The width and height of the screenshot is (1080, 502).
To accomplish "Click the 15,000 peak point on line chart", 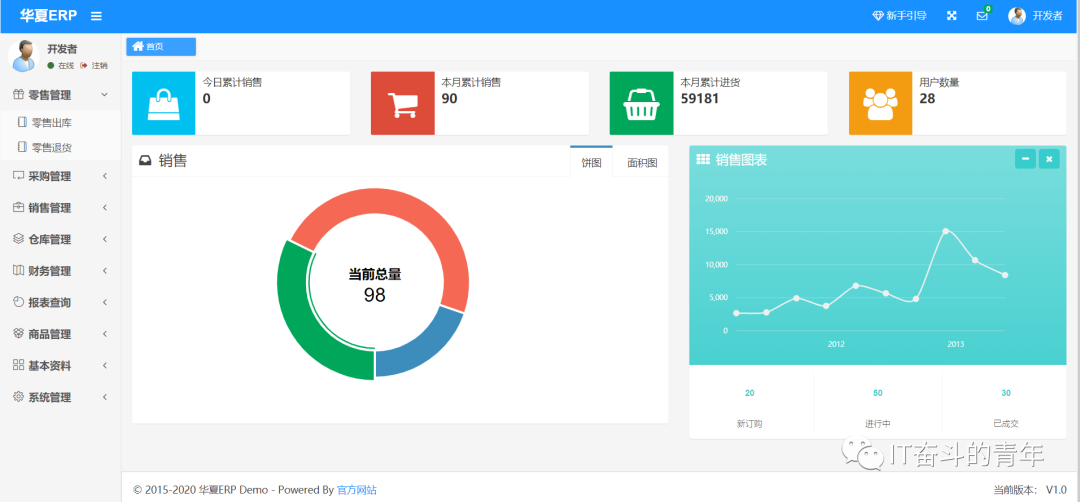I will point(946,231).
